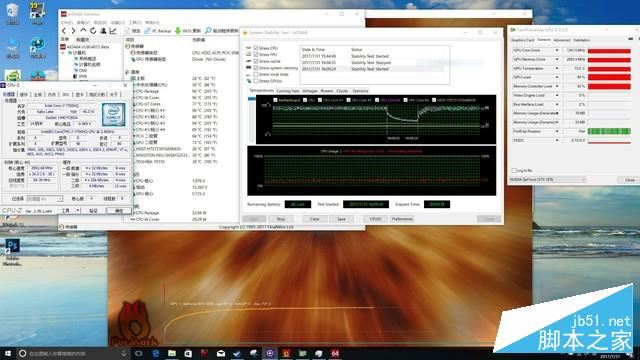Click the refresh icon in AIDA64 toolbar
Viewport: 640px width, 360px height.
(93, 31)
